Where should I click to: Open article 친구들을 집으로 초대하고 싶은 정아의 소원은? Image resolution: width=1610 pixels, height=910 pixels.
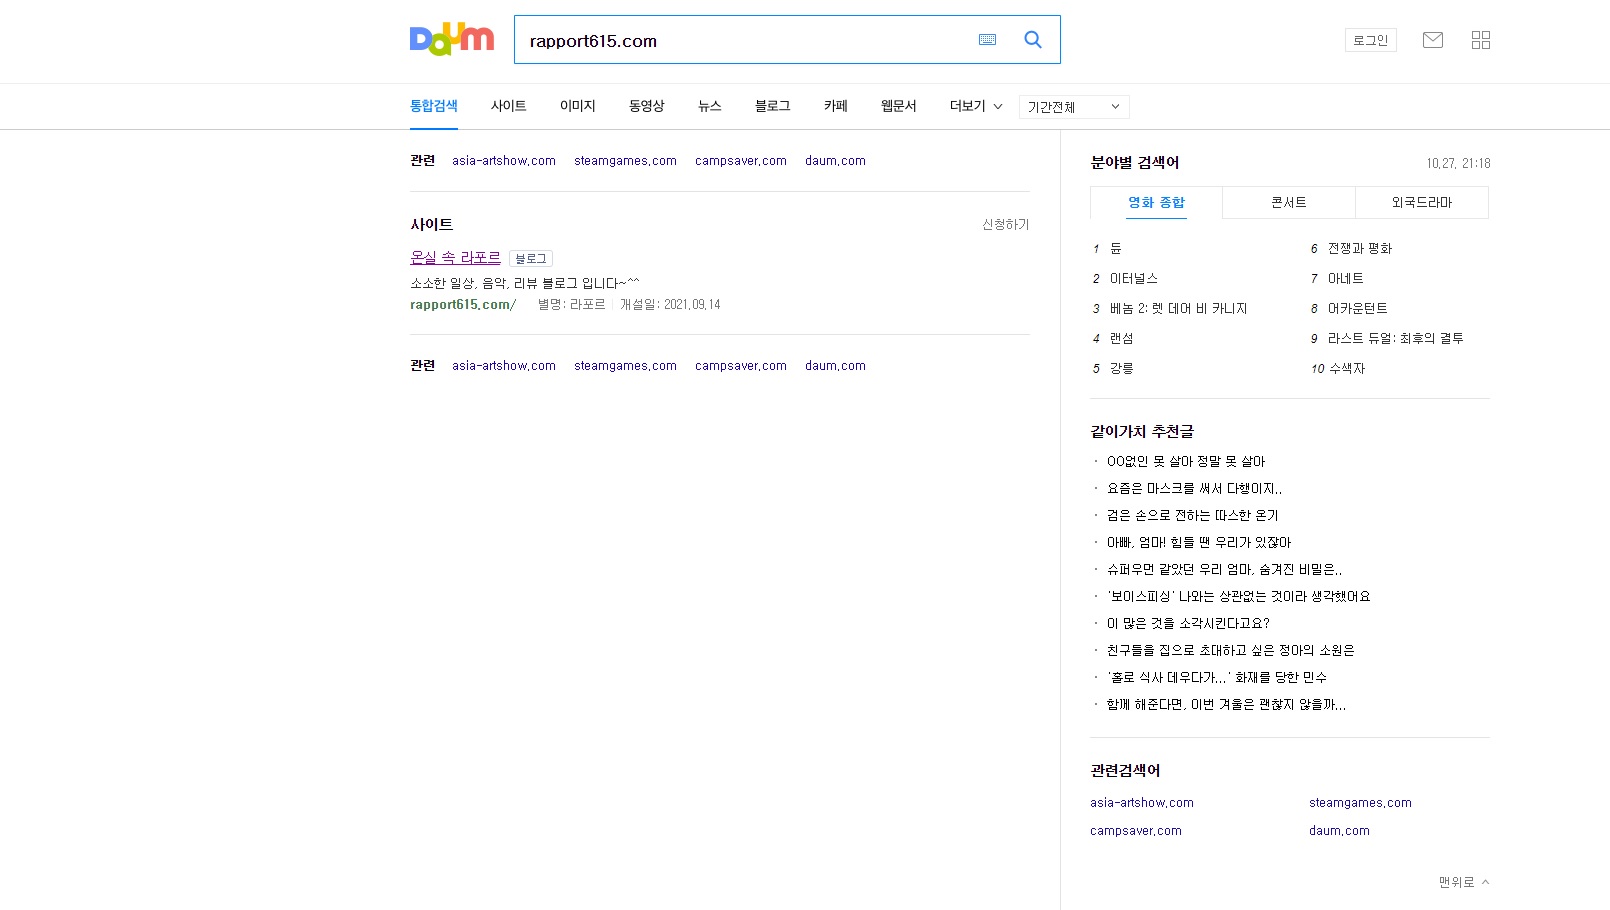click(x=1231, y=651)
